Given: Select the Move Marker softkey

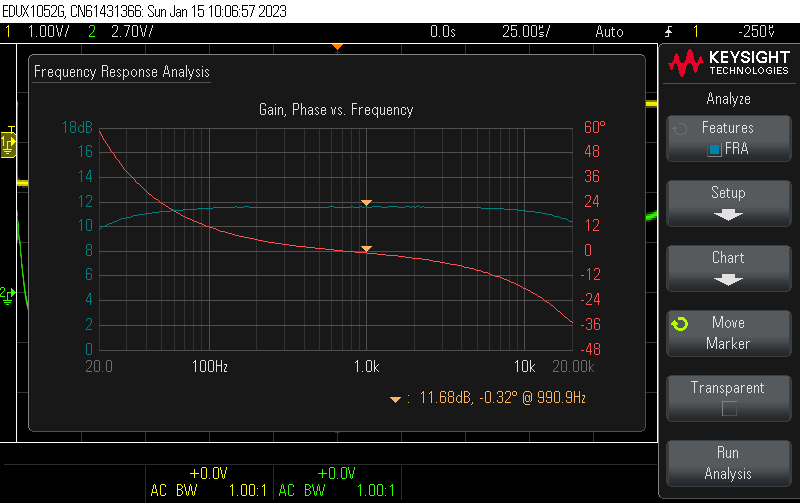Looking at the screenshot, I should pos(729,333).
